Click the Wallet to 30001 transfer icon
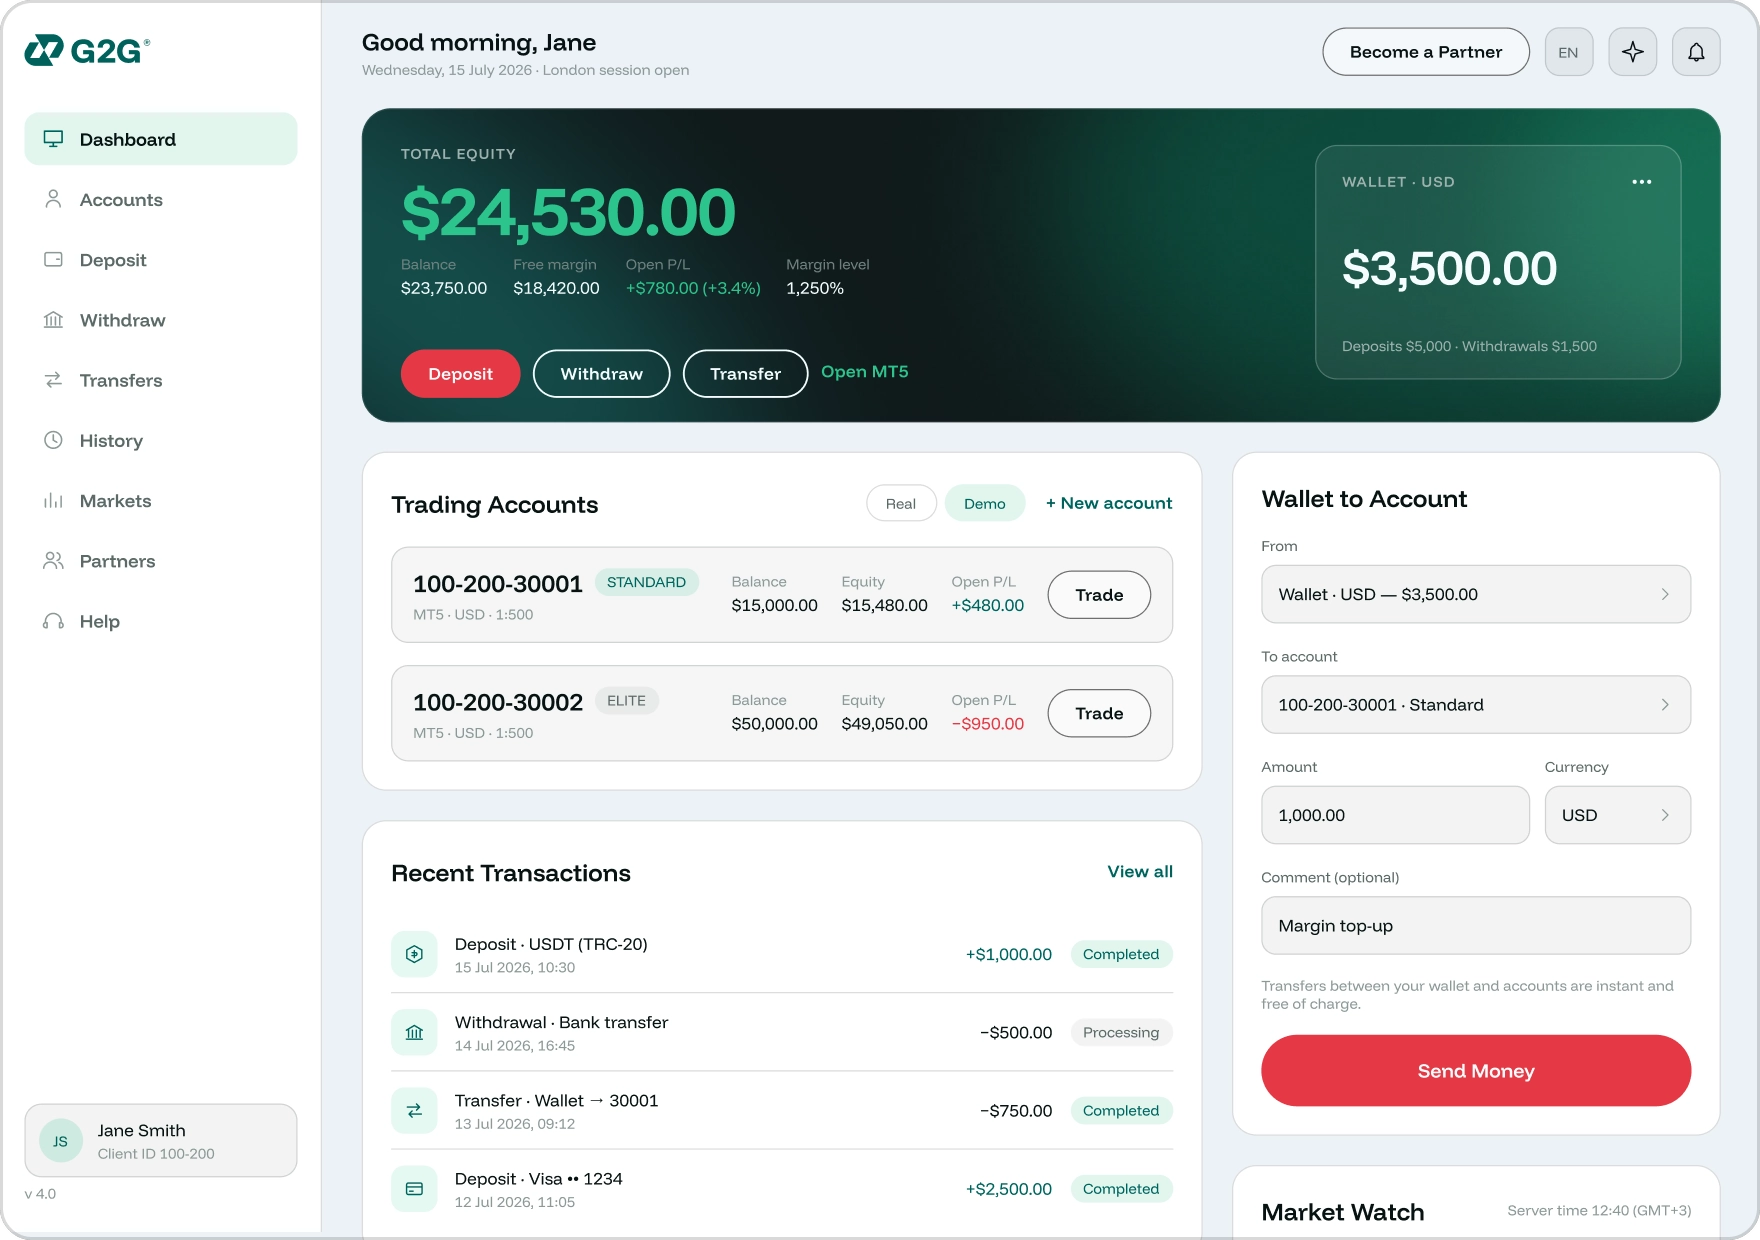The width and height of the screenshot is (1760, 1240). pos(414,1110)
